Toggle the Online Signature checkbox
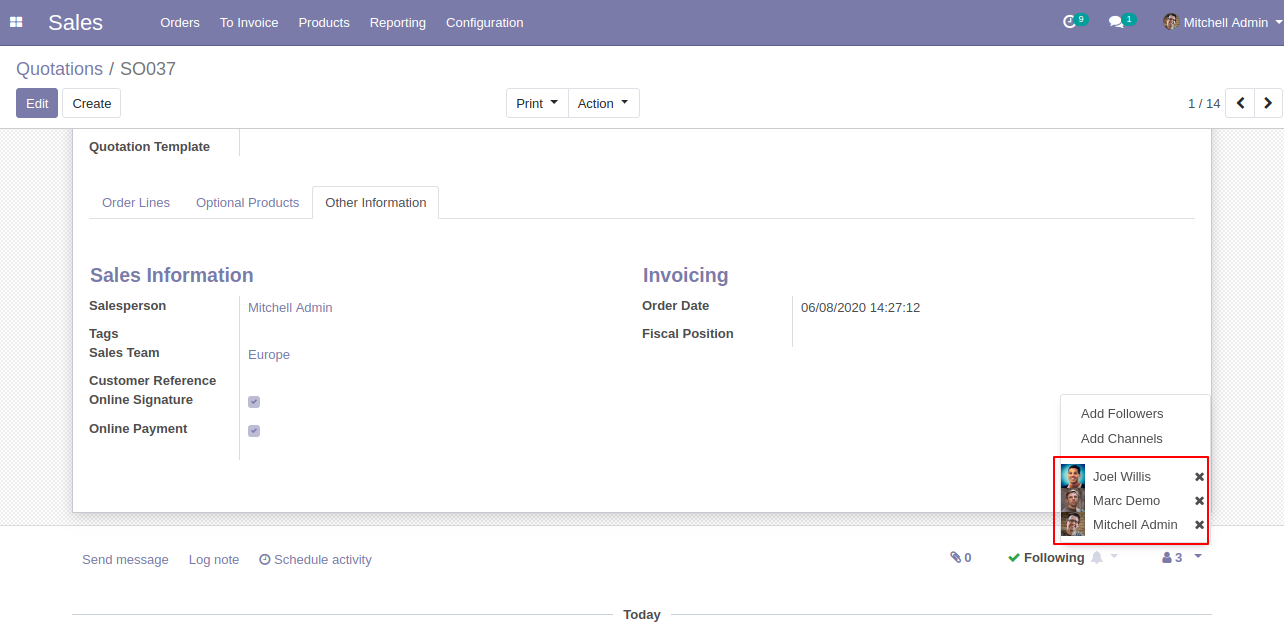The height and width of the screenshot is (638, 1284). click(x=254, y=402)
